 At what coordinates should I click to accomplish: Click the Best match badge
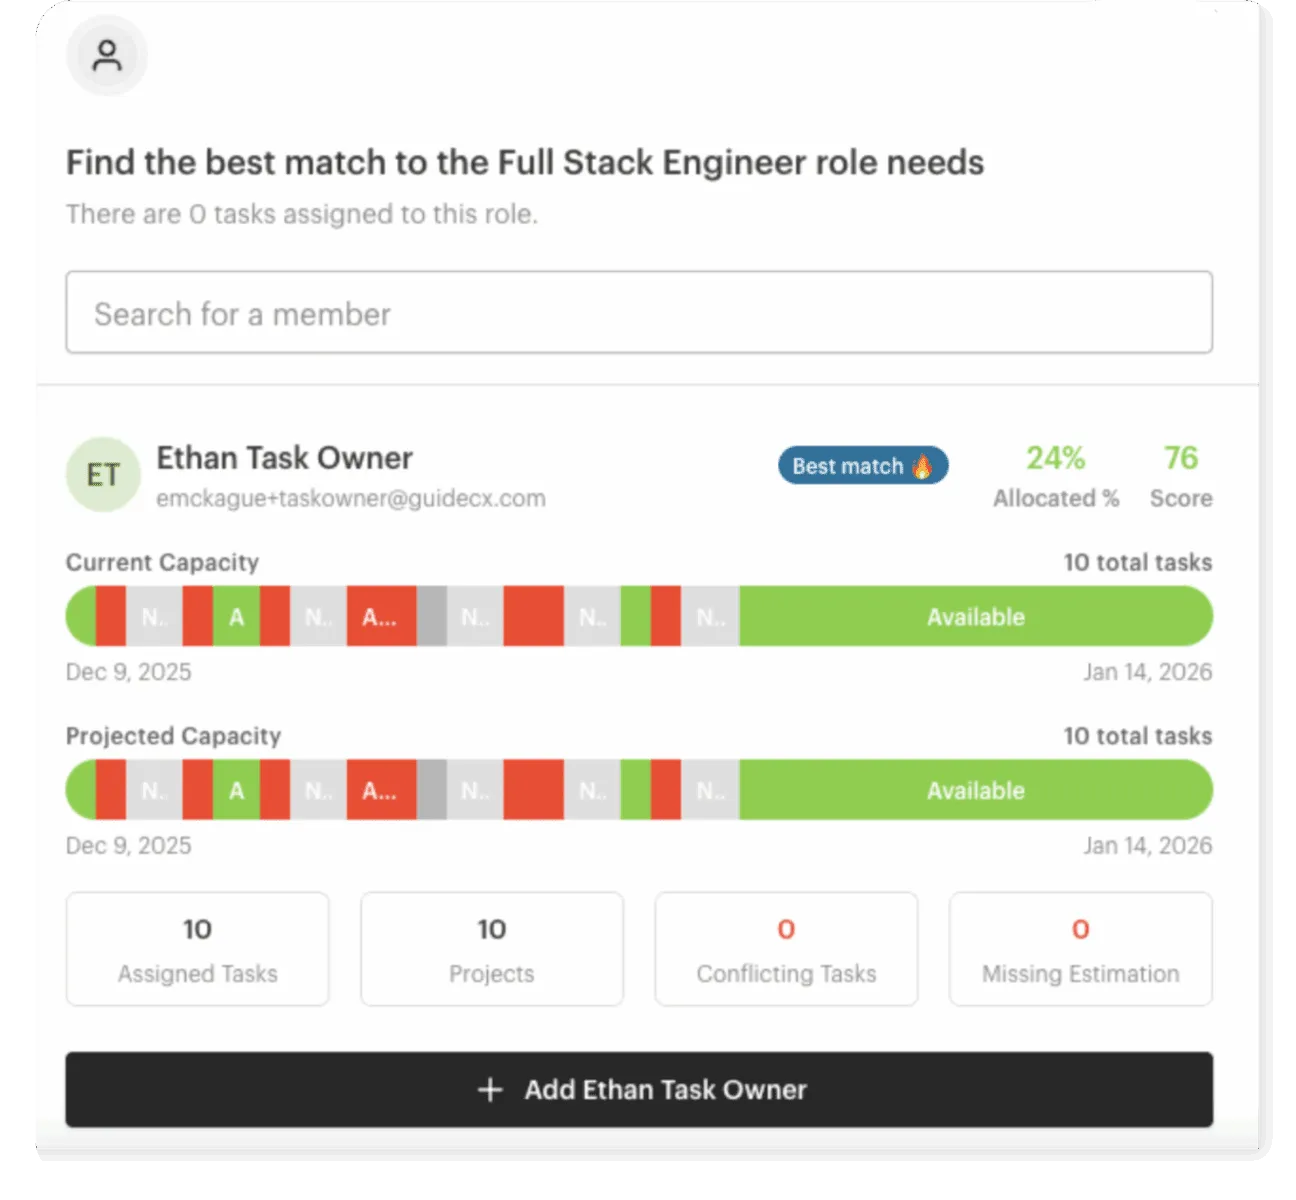(x=862, y=466)
